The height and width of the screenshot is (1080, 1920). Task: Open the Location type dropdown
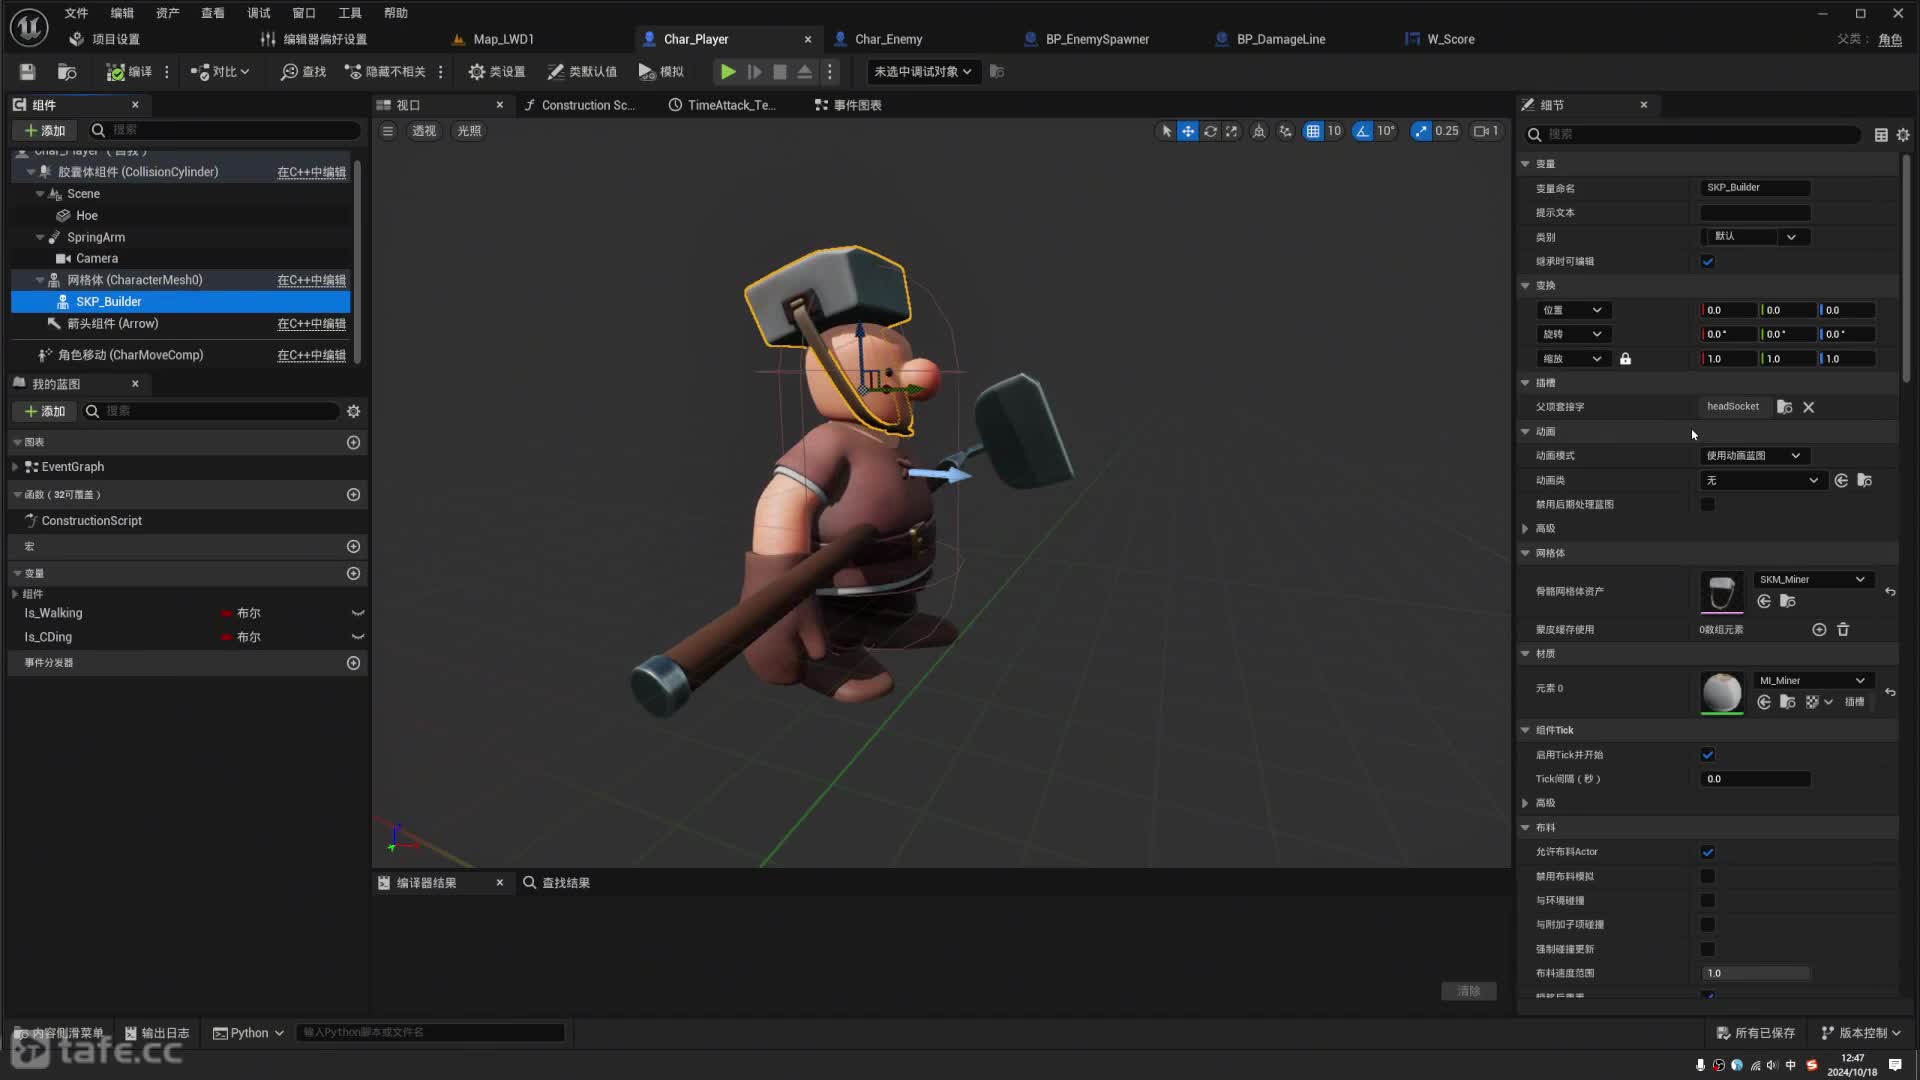point(1572,310)
